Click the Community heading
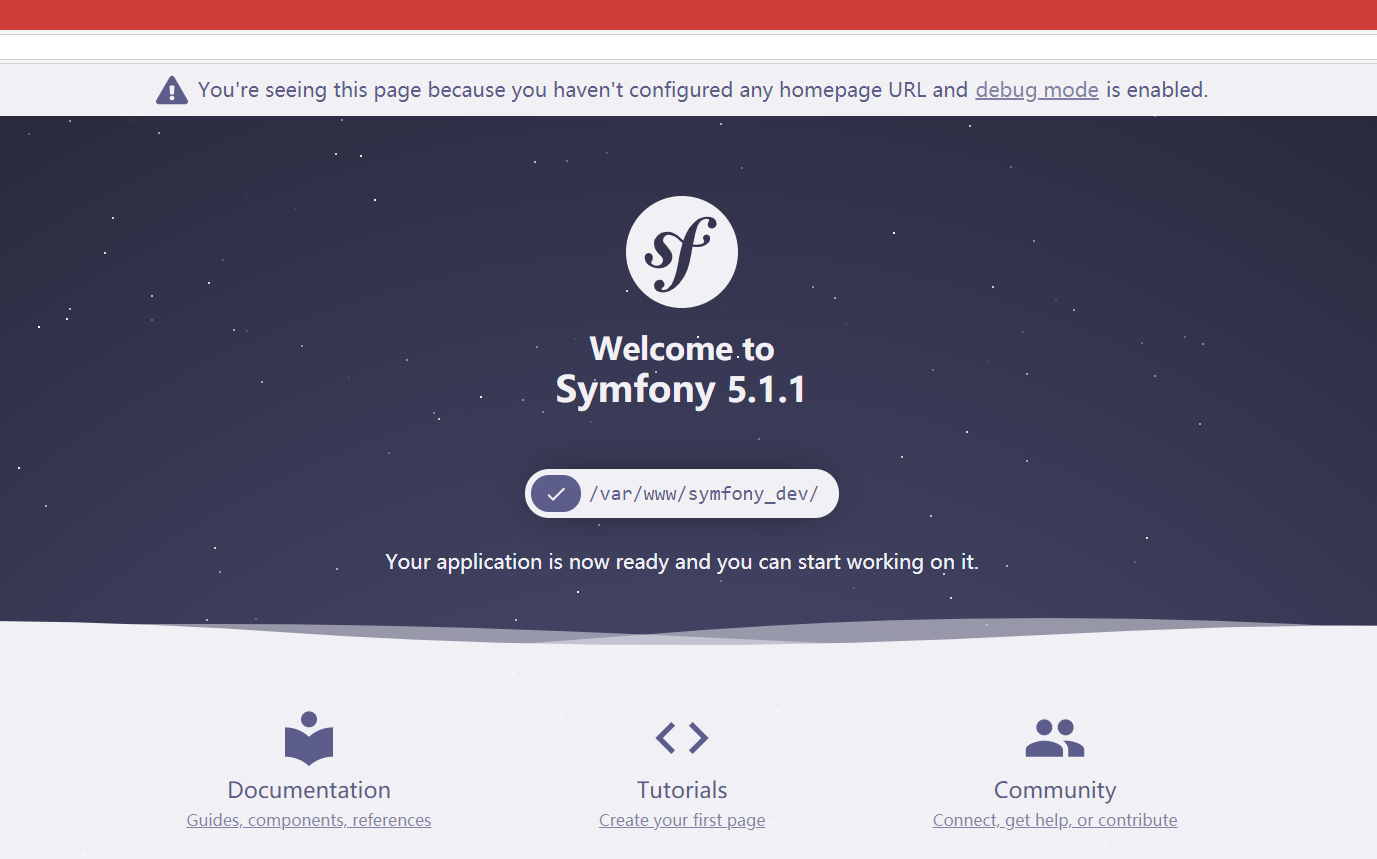The image size is (1377, 859). point(1055,790)
